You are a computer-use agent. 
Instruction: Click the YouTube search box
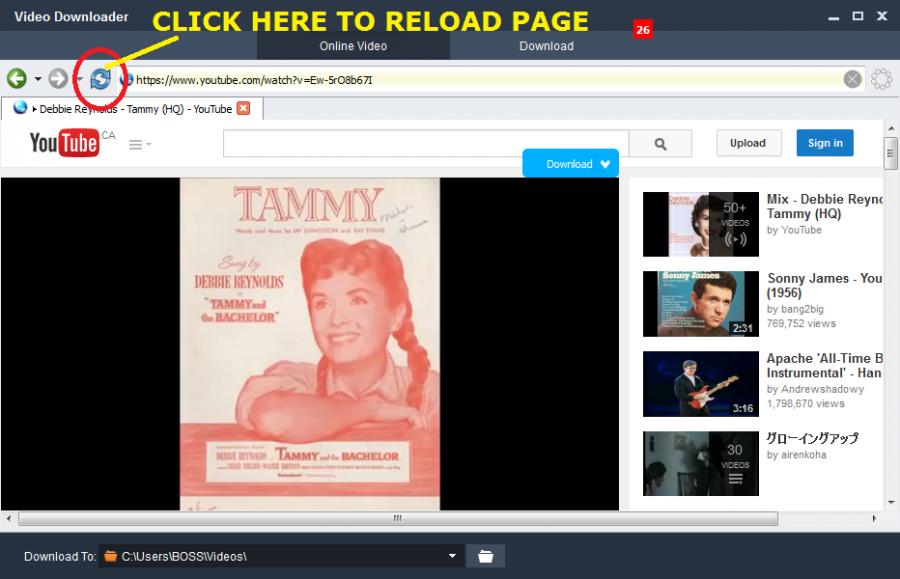coord(426,143)
